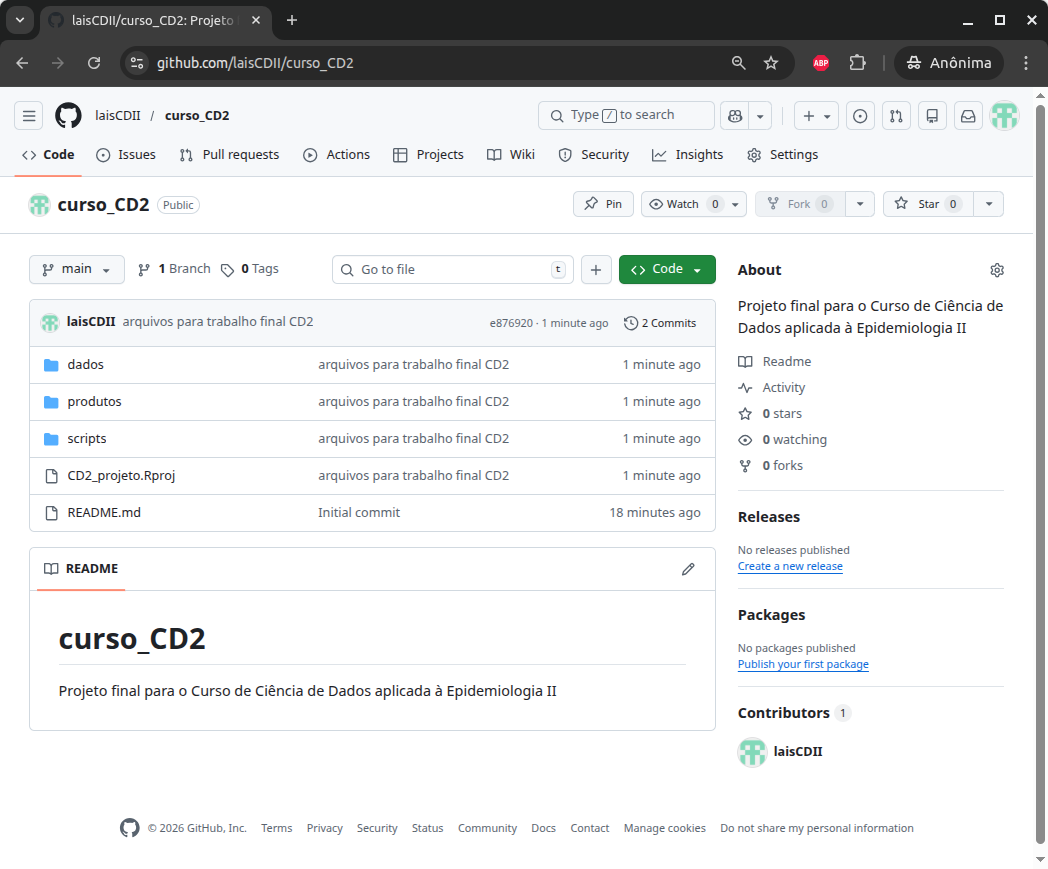This screenshot has height=869, width=1048.
Task: Switch to the Actions tab
Action: [x=337, y=155]
